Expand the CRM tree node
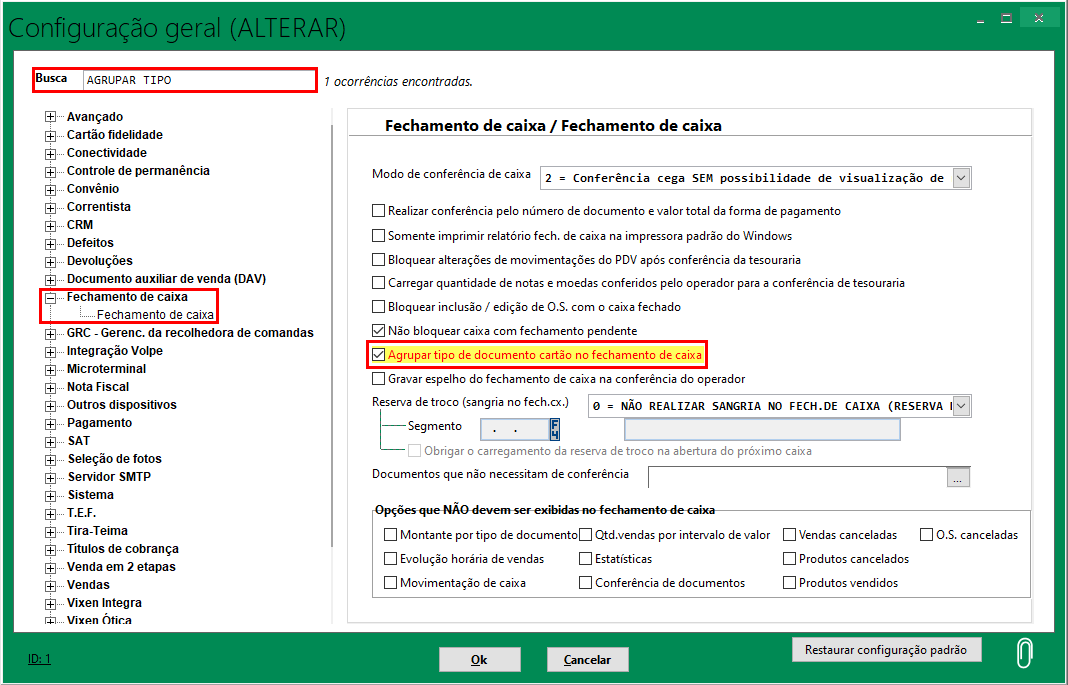The width and height of the screenshot is (1068, 685). 50,225
